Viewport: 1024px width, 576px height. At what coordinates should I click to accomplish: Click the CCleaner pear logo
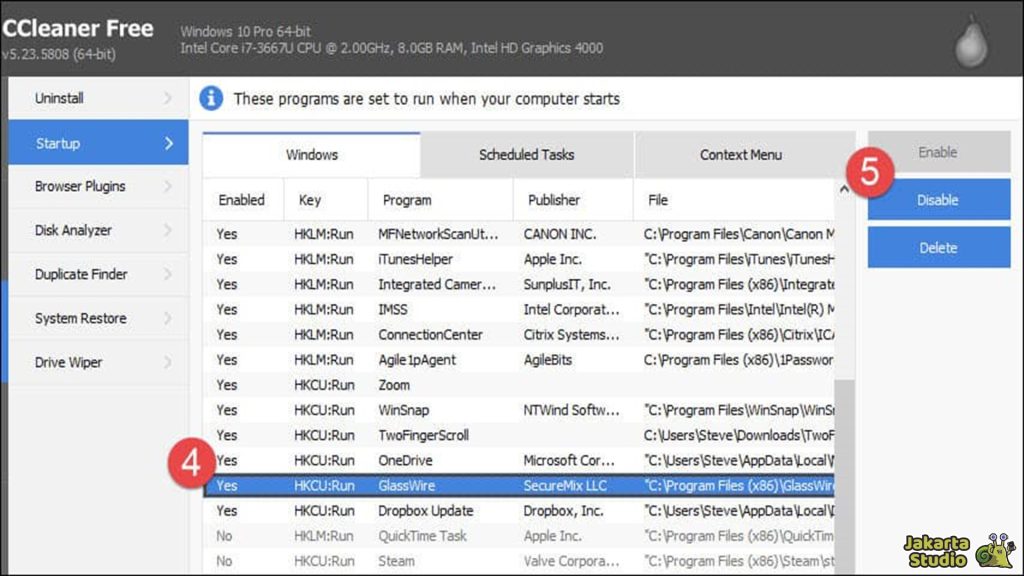tap(972, 40)
